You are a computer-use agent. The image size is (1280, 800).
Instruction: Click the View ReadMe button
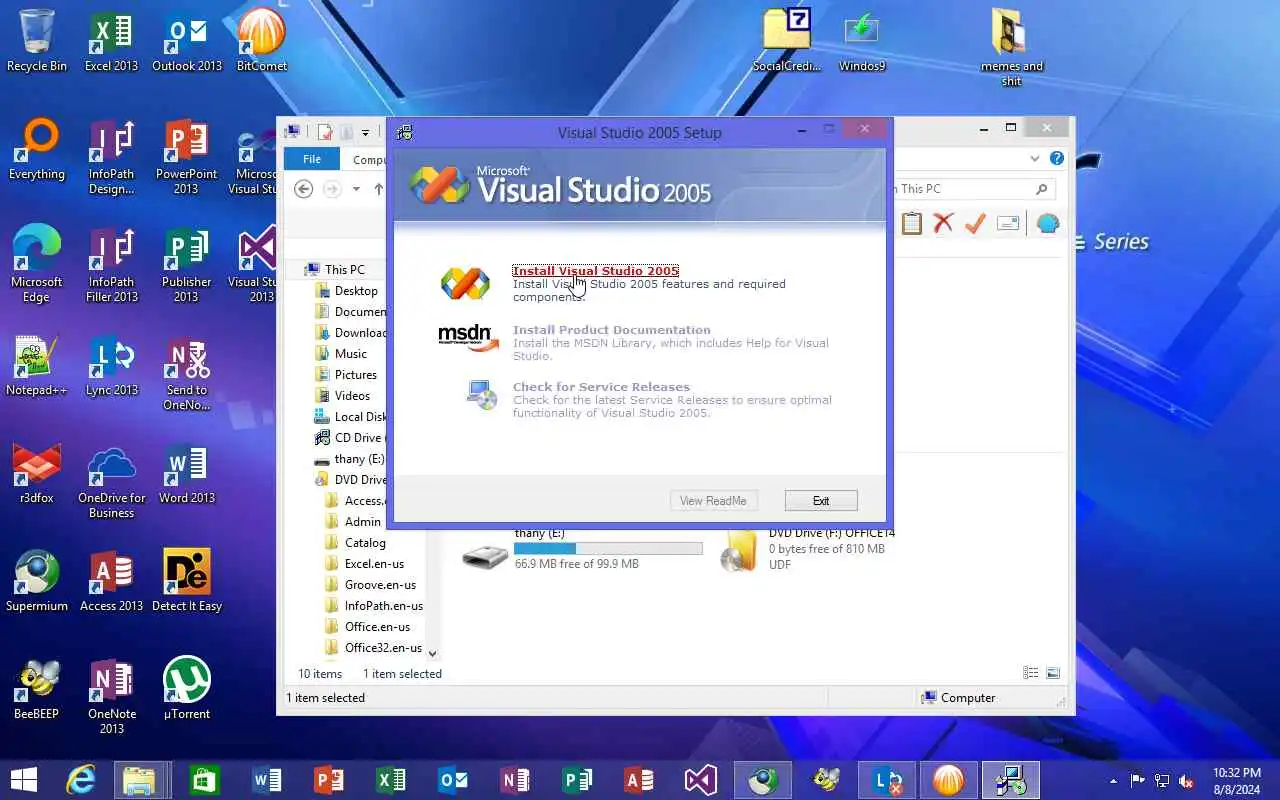coord(713,501)
